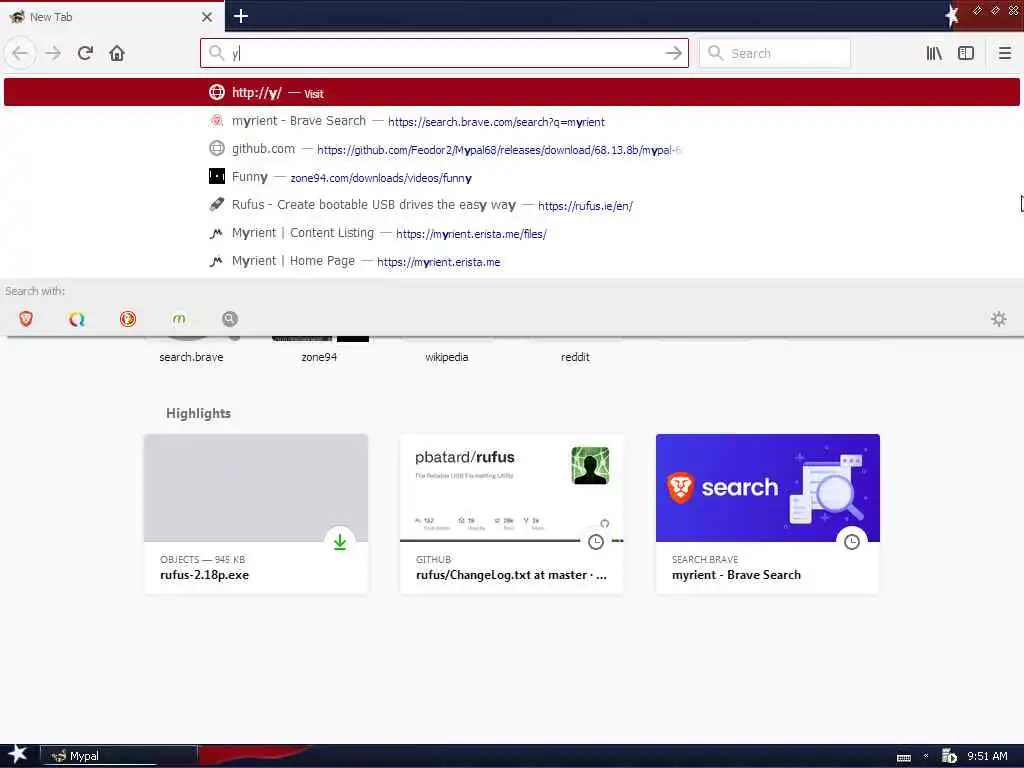
Task: Open the hamburger application menu
Action: [x=1004, y=53]
